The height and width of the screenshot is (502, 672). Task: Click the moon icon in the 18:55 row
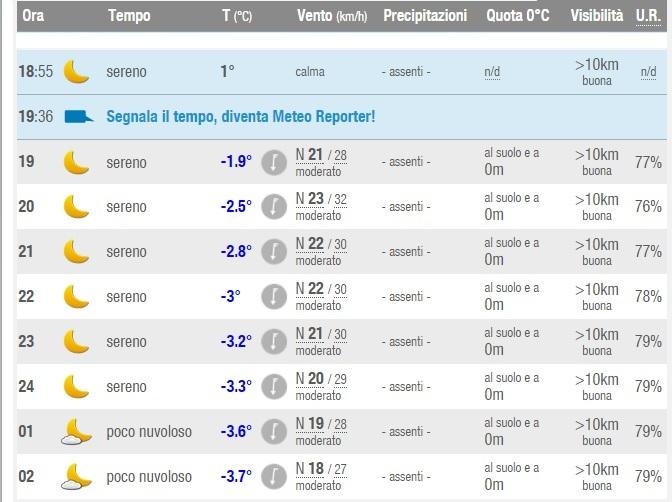pyautogui.click(x=76, y=72)
